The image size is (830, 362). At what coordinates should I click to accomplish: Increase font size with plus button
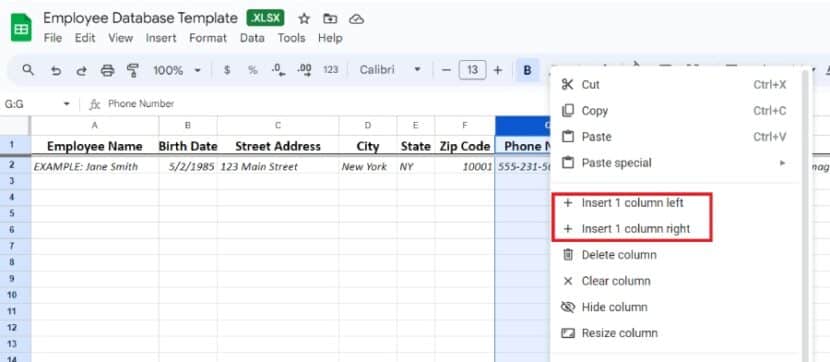(498, 70)
